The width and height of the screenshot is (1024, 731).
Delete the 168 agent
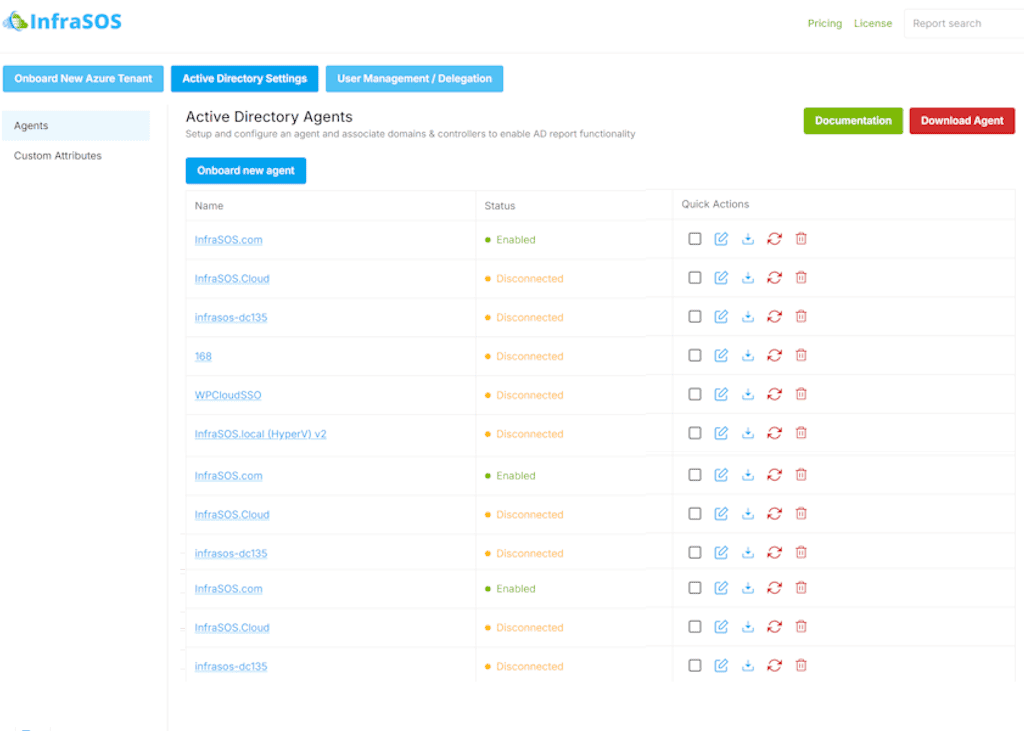point(800,355)
